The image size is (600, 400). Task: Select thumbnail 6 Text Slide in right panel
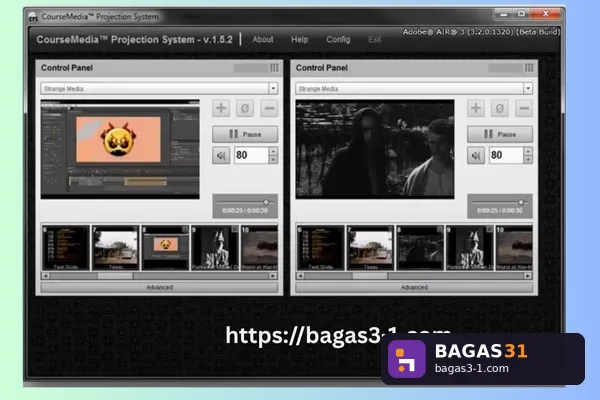point(321,248)
